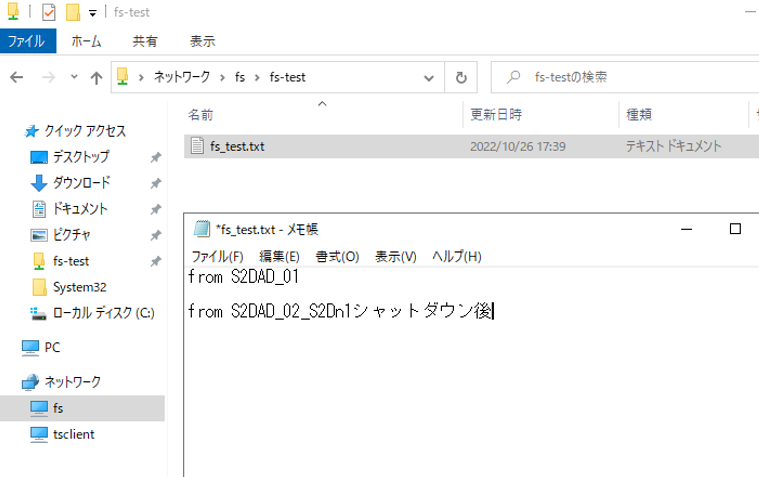Sort by 種類 column header
Screen dimensions: 759x477
pyautogui.click(x=639, y=115)
